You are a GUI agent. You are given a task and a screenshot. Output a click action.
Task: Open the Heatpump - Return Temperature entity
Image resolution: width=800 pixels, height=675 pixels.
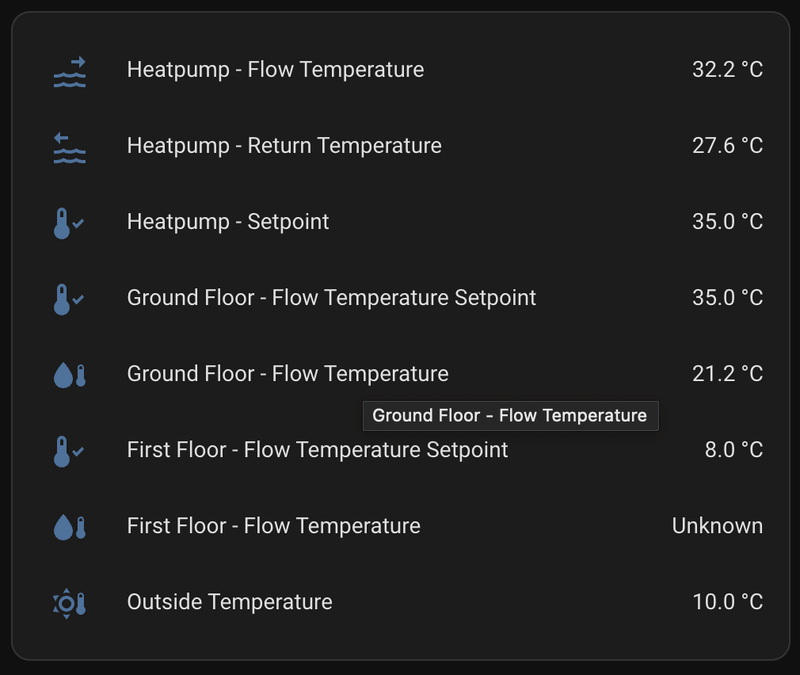(284, 146)
